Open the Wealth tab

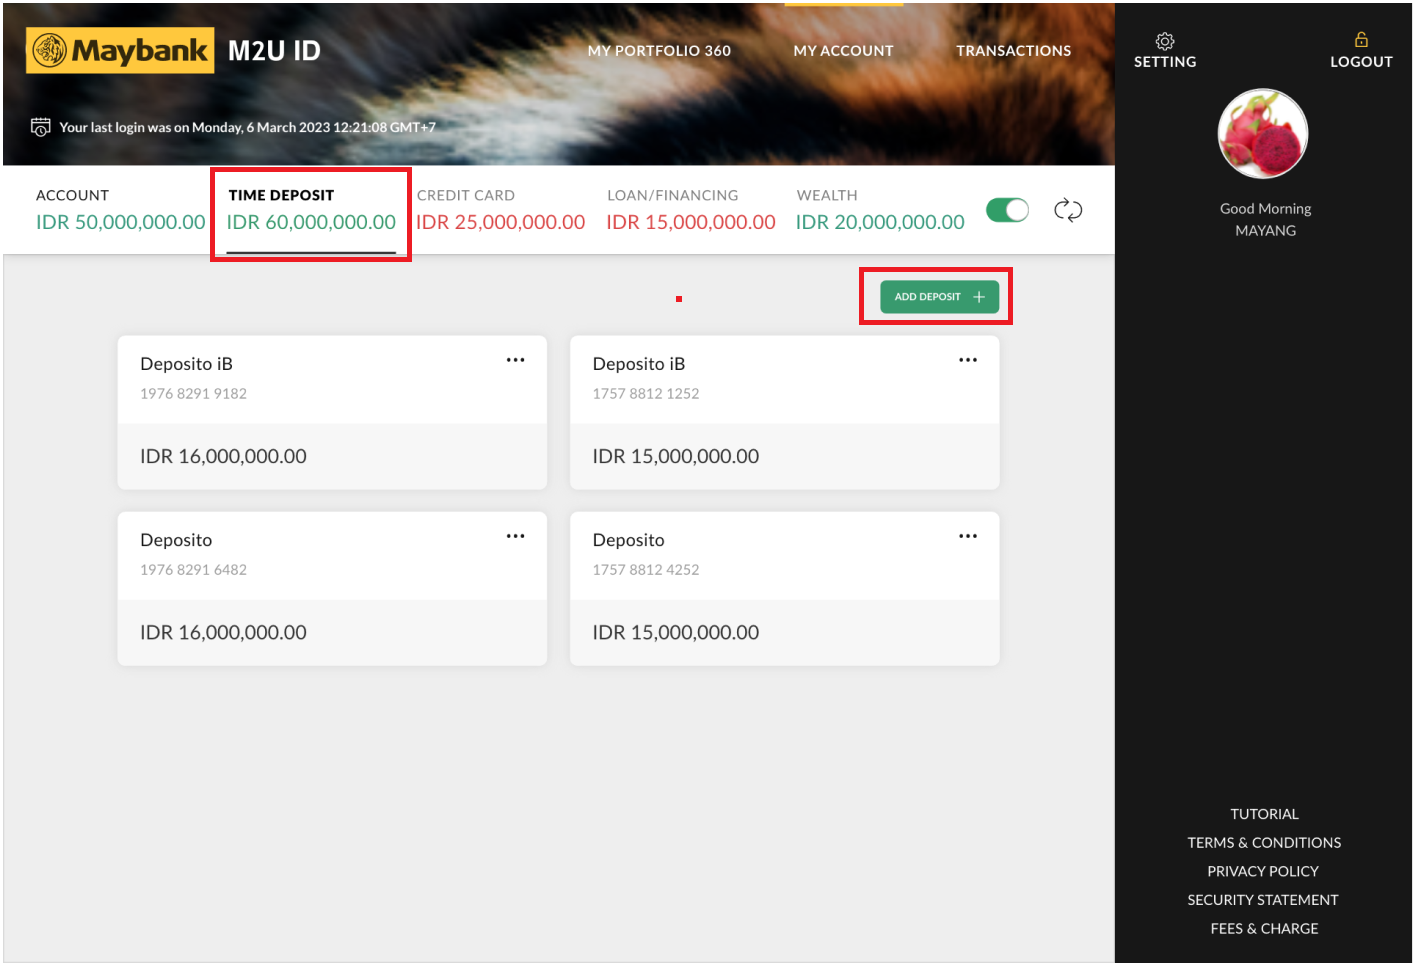[880, 210]
